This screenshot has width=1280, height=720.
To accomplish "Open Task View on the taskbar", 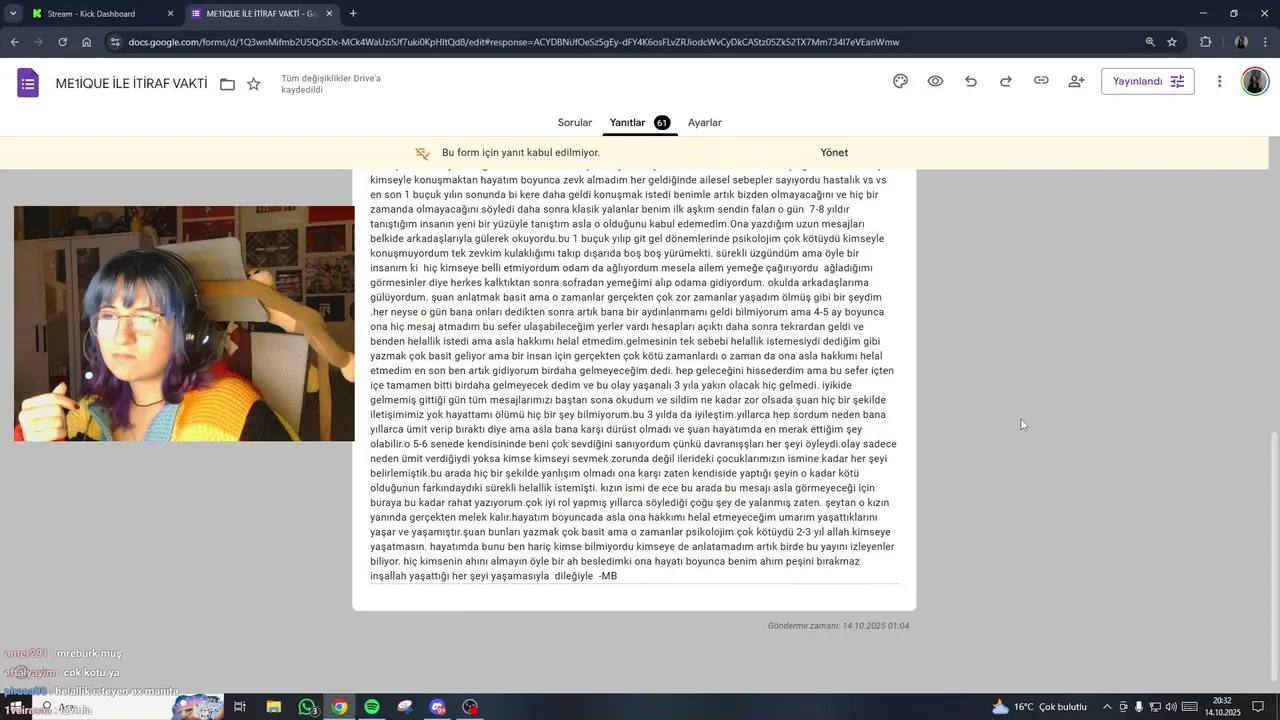I will coord(240,707).
